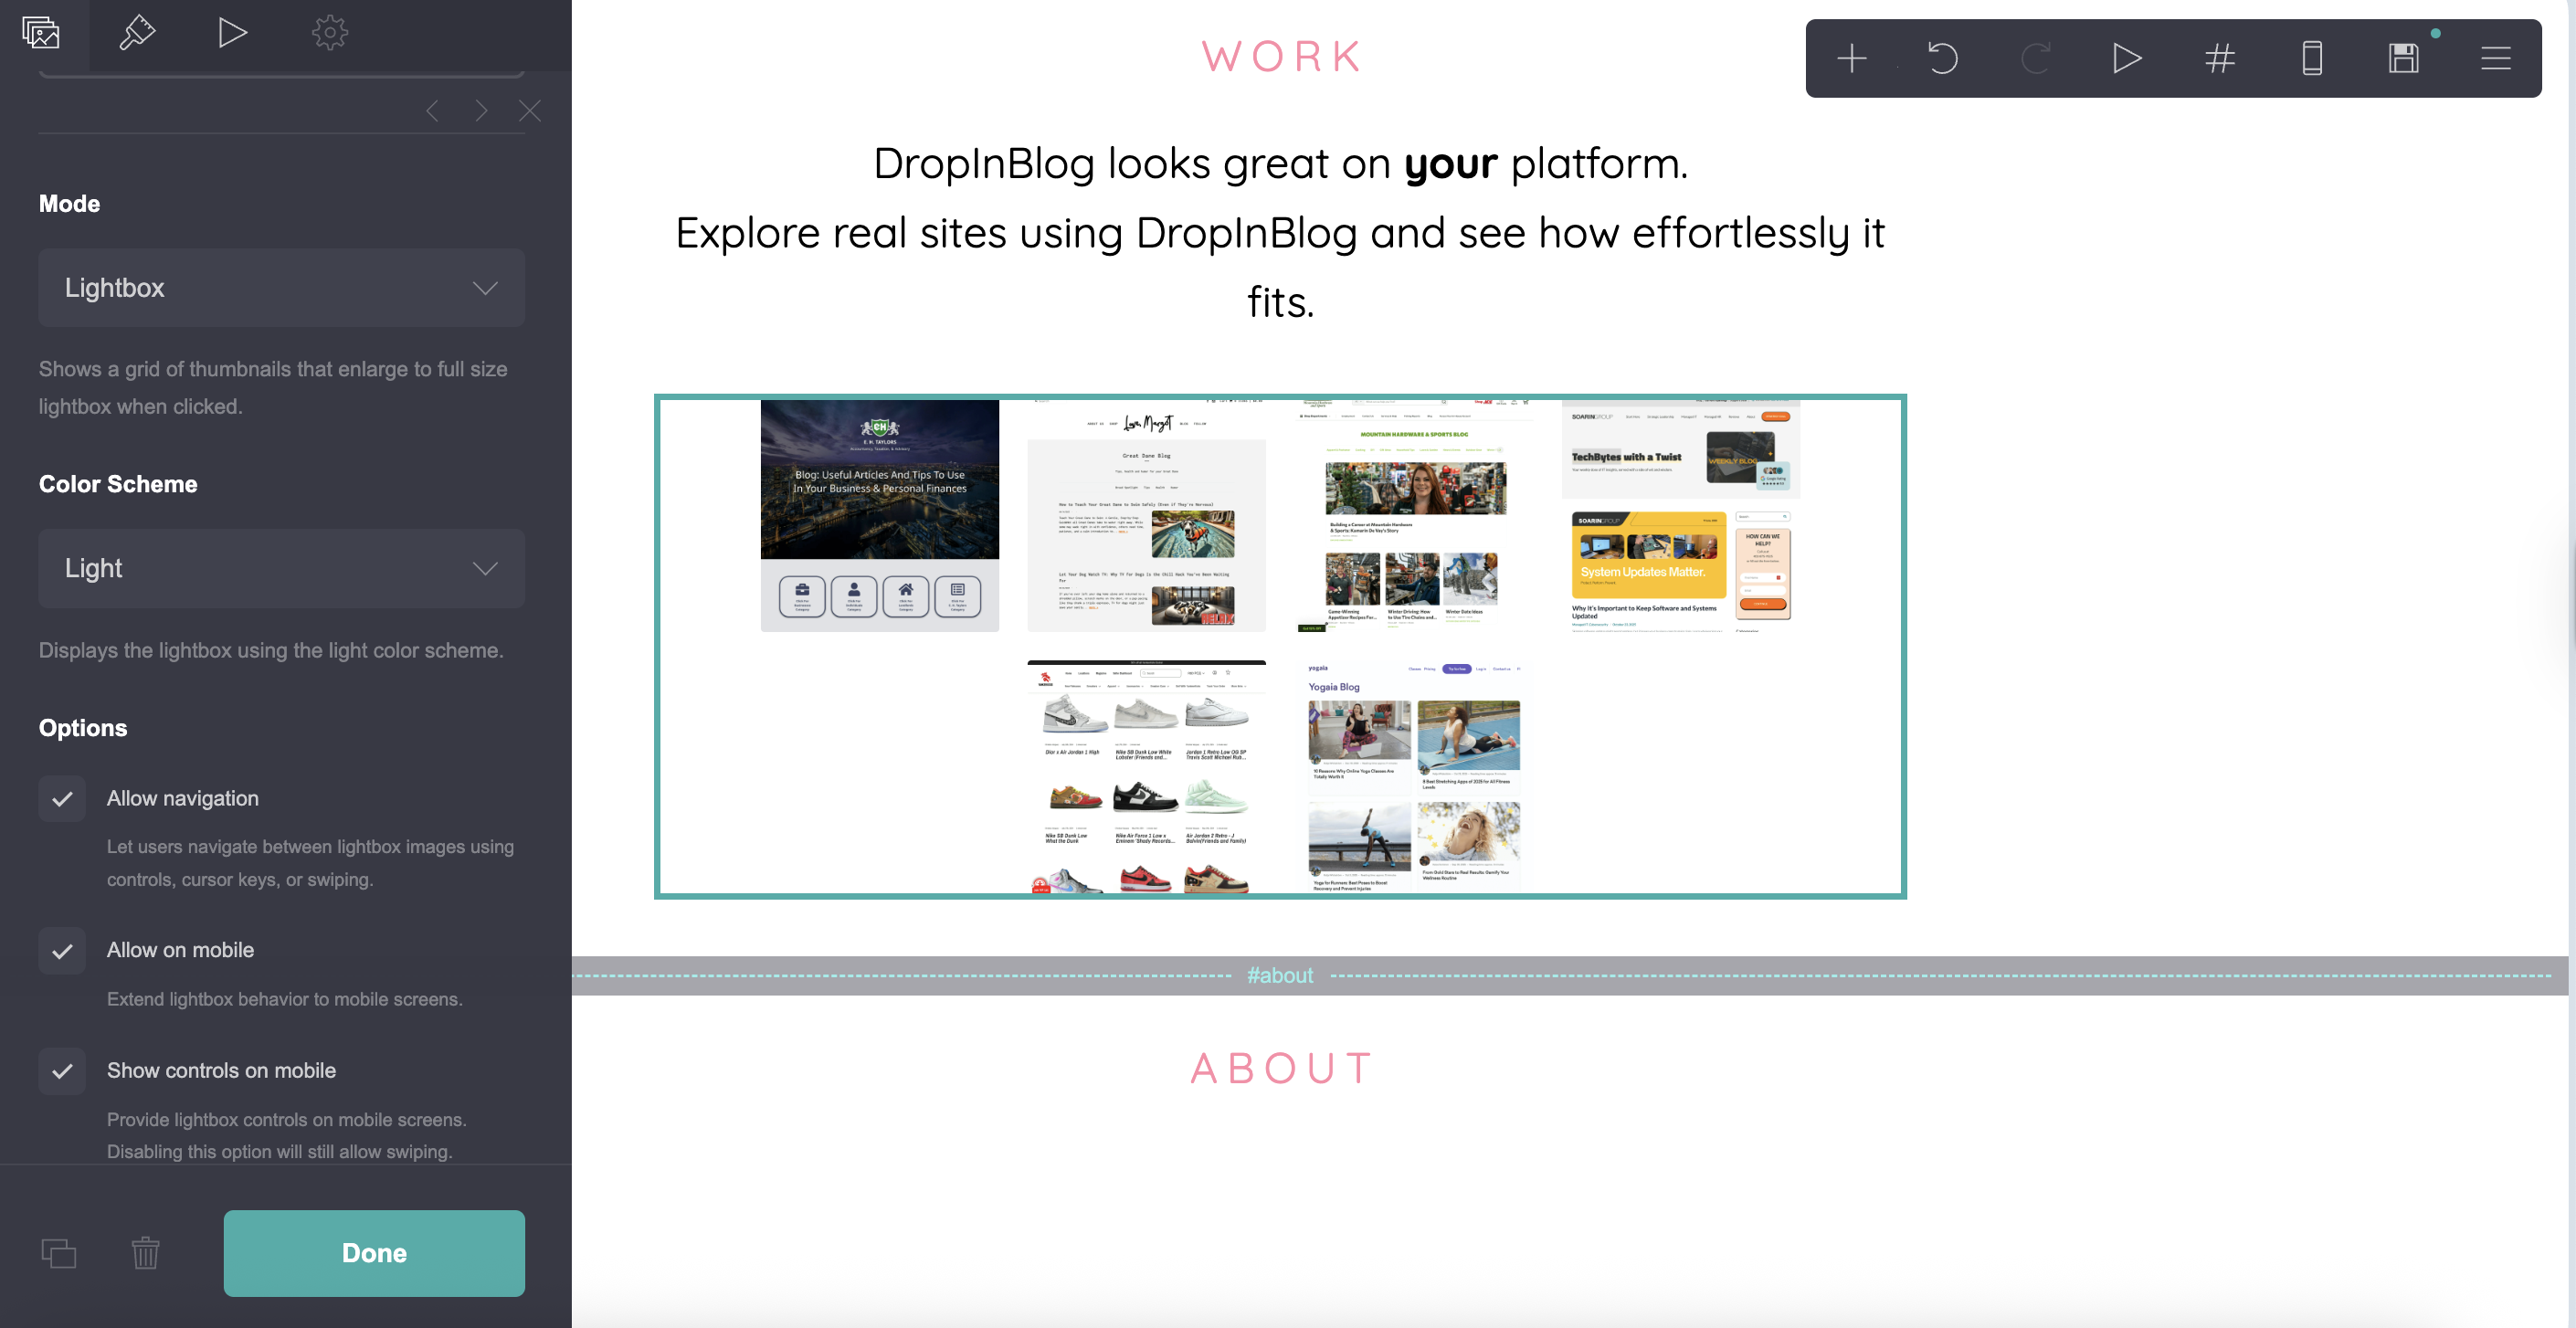Open the hashtag anchors icon
Screen dimensions: 2576x1328
click(2219, 58)
